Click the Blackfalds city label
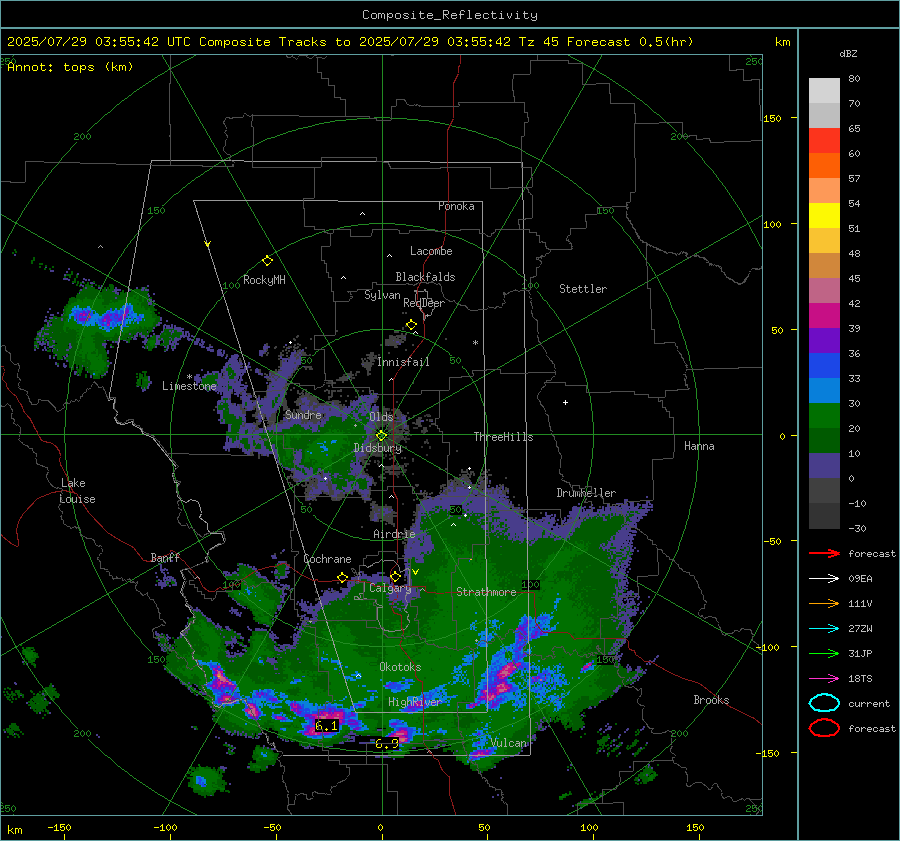Viewport: 900px width, 841px height. click(x=425, y=277)
